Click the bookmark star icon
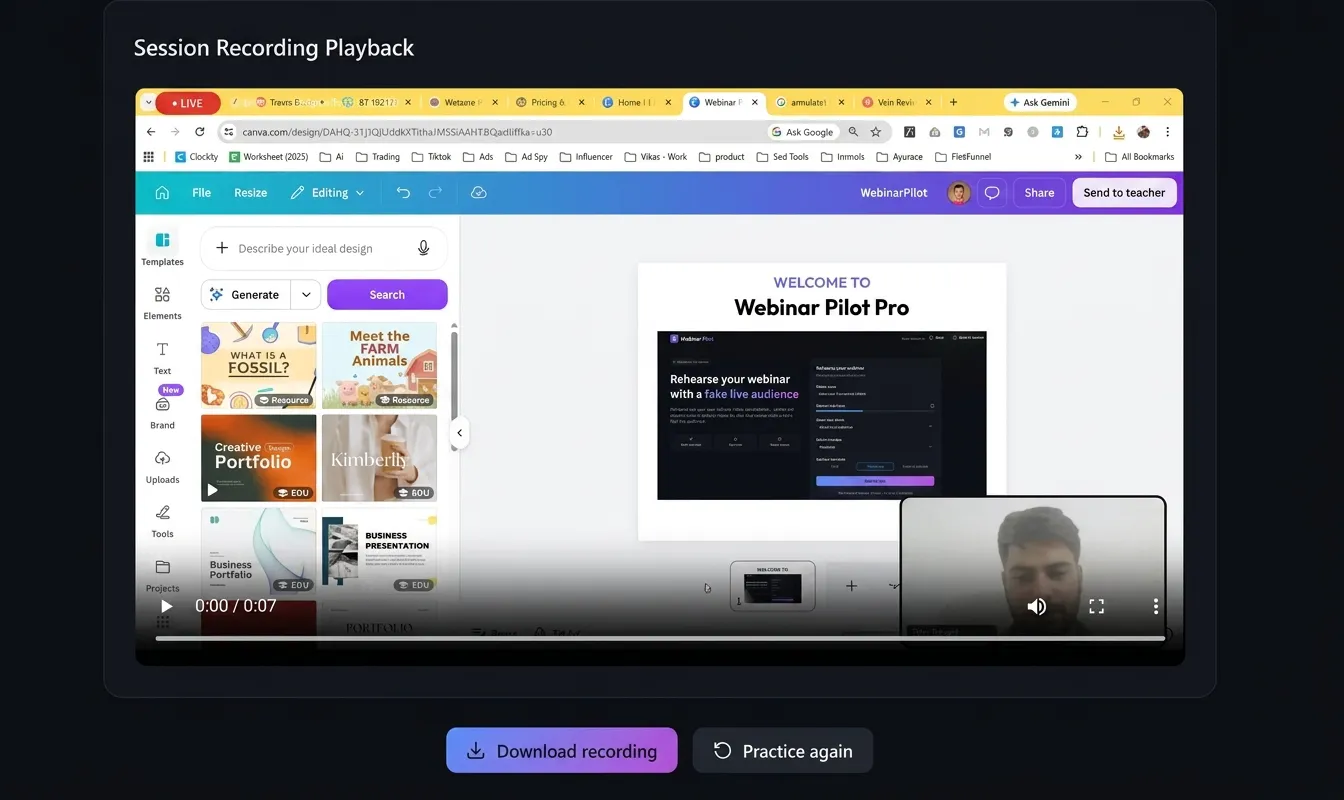 point(876,132)
